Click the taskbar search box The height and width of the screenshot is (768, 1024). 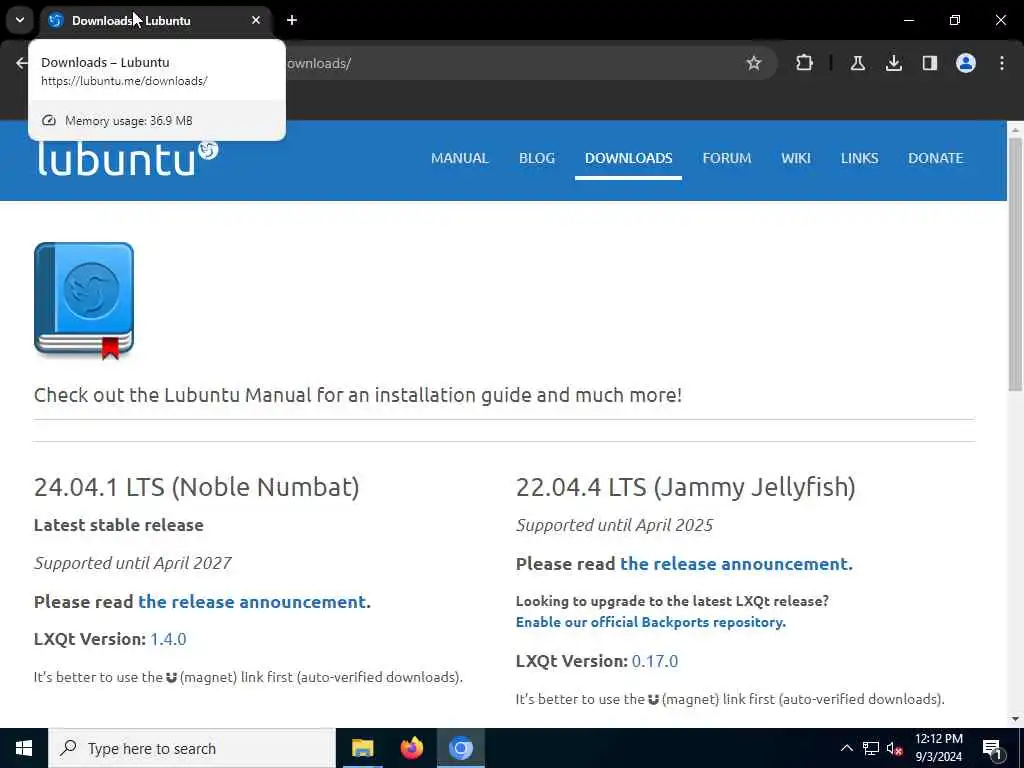coord(192,748)
